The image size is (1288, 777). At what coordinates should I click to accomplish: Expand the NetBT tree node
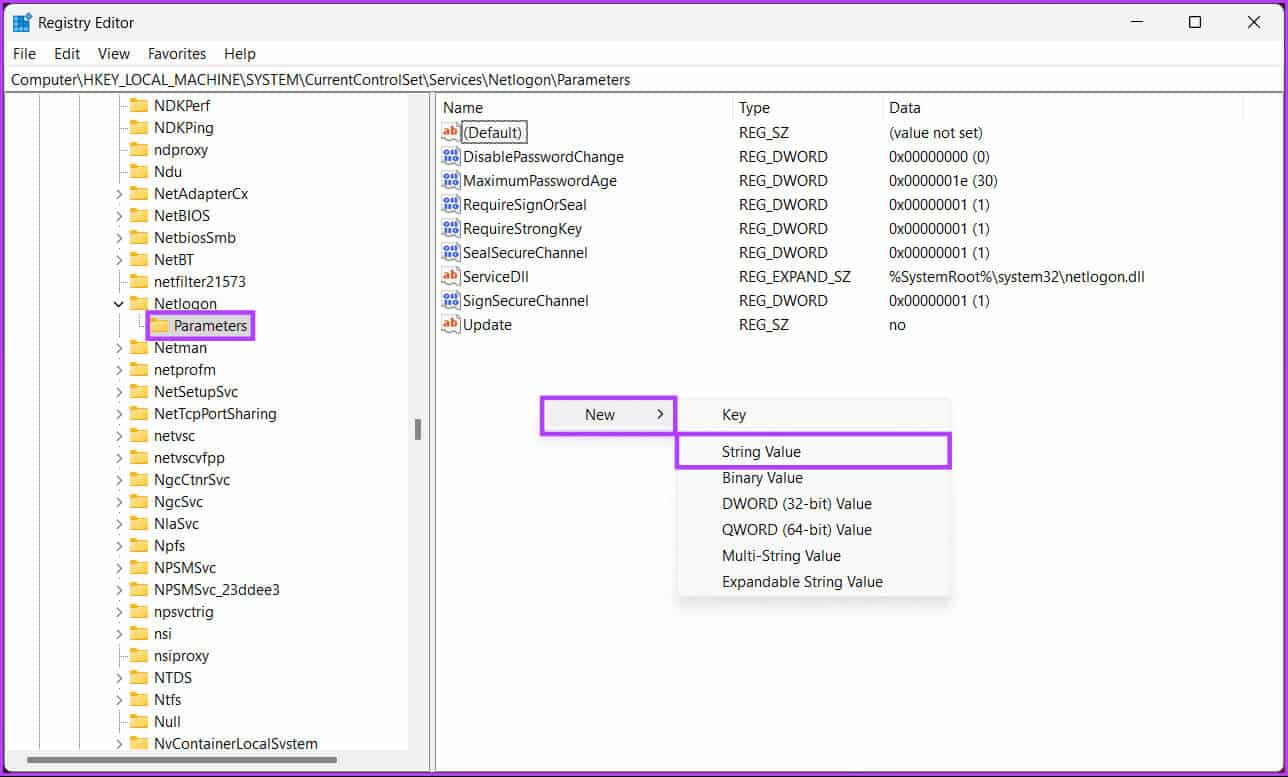click(119, 259)
